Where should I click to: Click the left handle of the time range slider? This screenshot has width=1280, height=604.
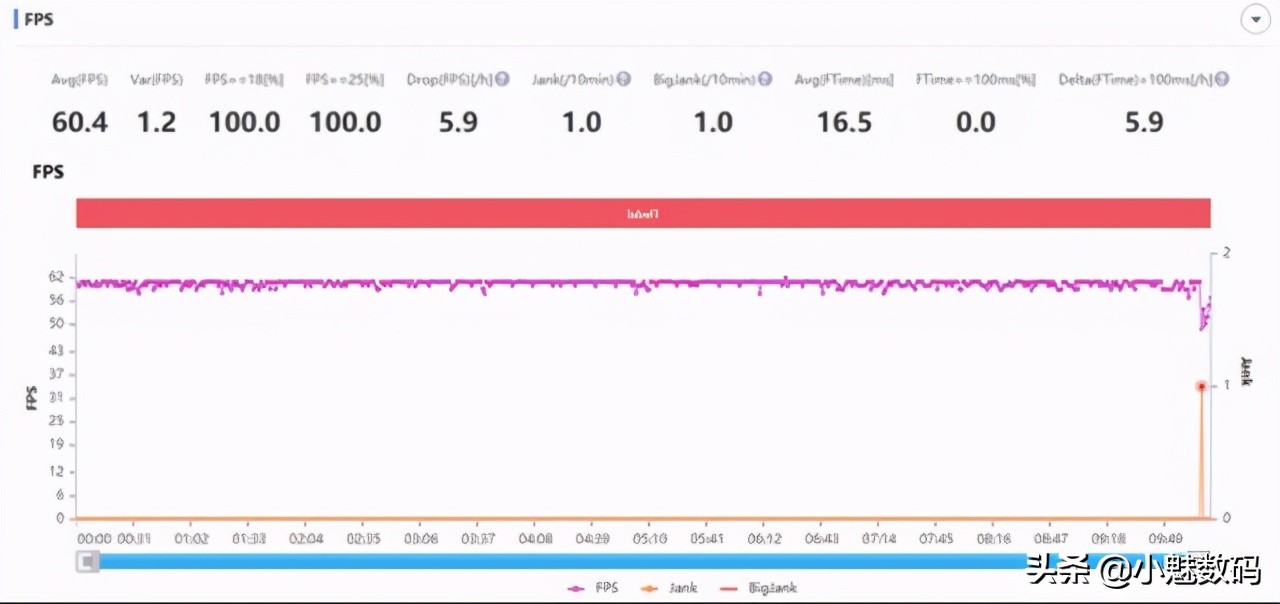(89, 561)
